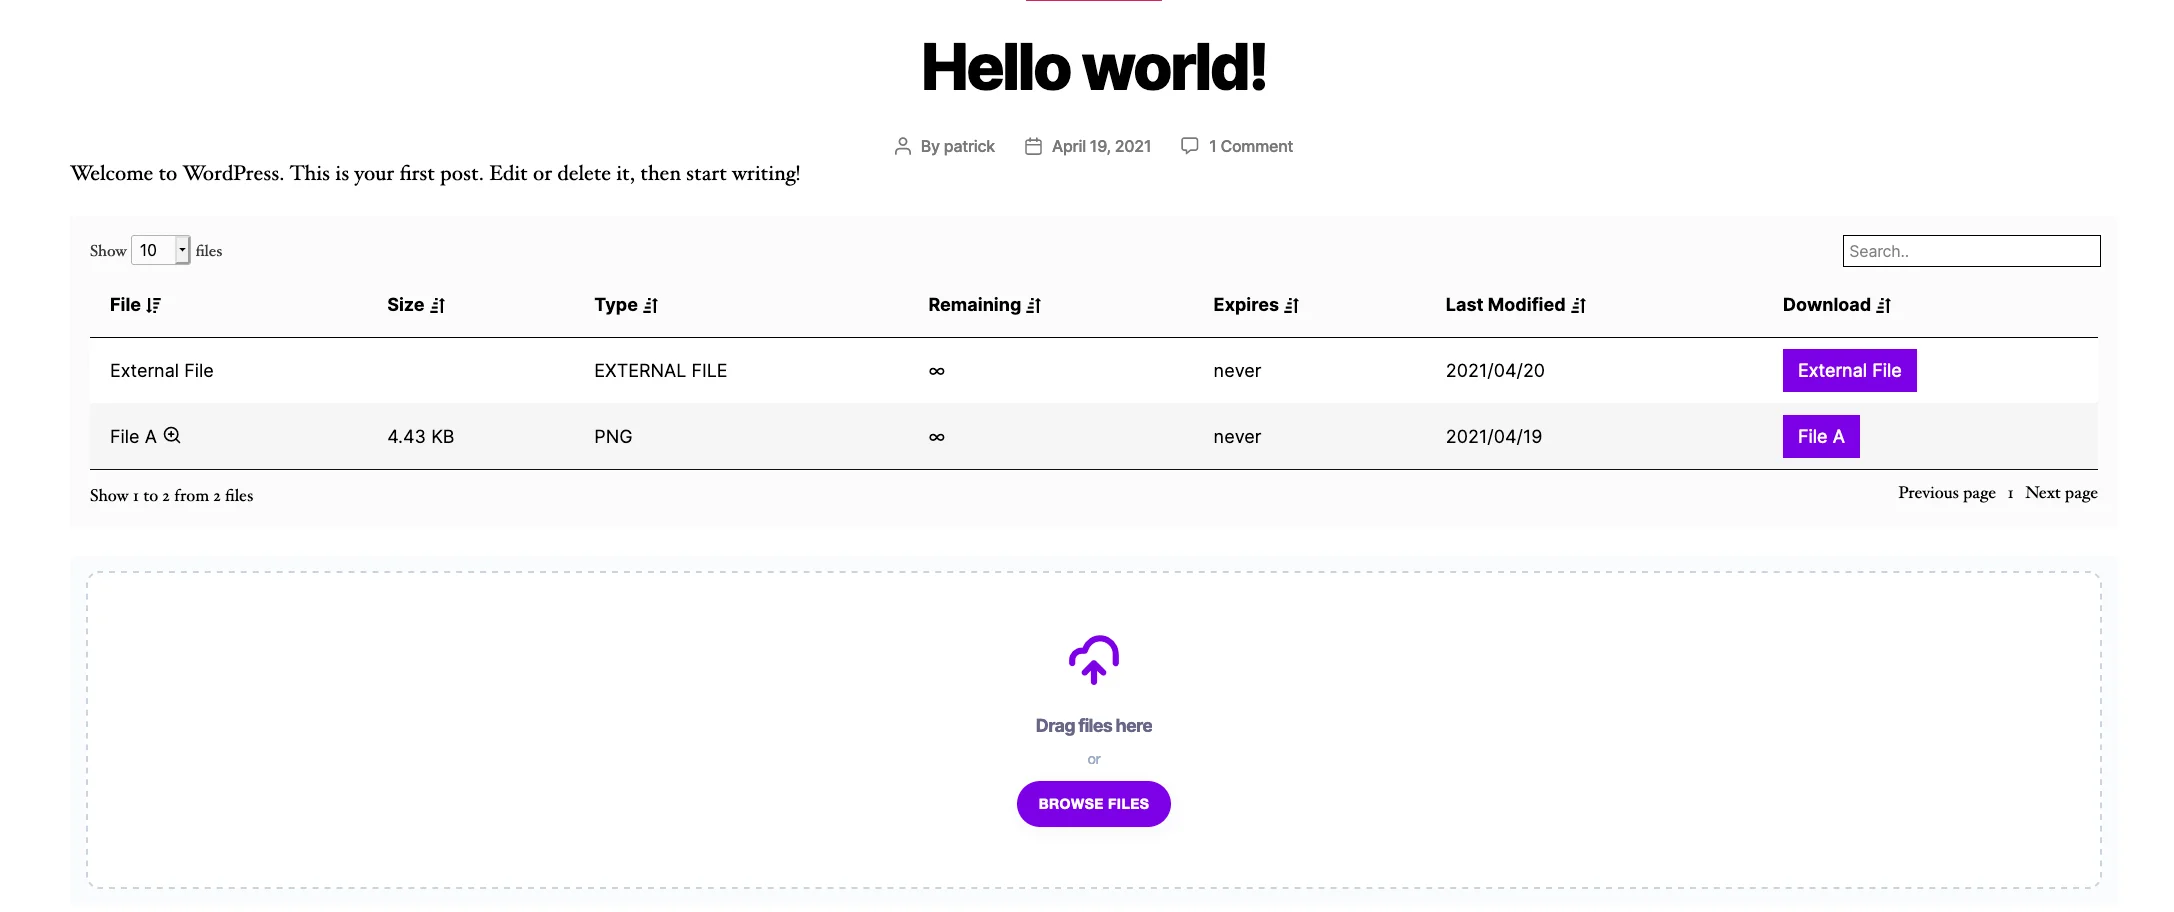The height and width of the screenshot is (912, 2174).
Task: Click inside the Search field
Action: [x=1971, y=250]
